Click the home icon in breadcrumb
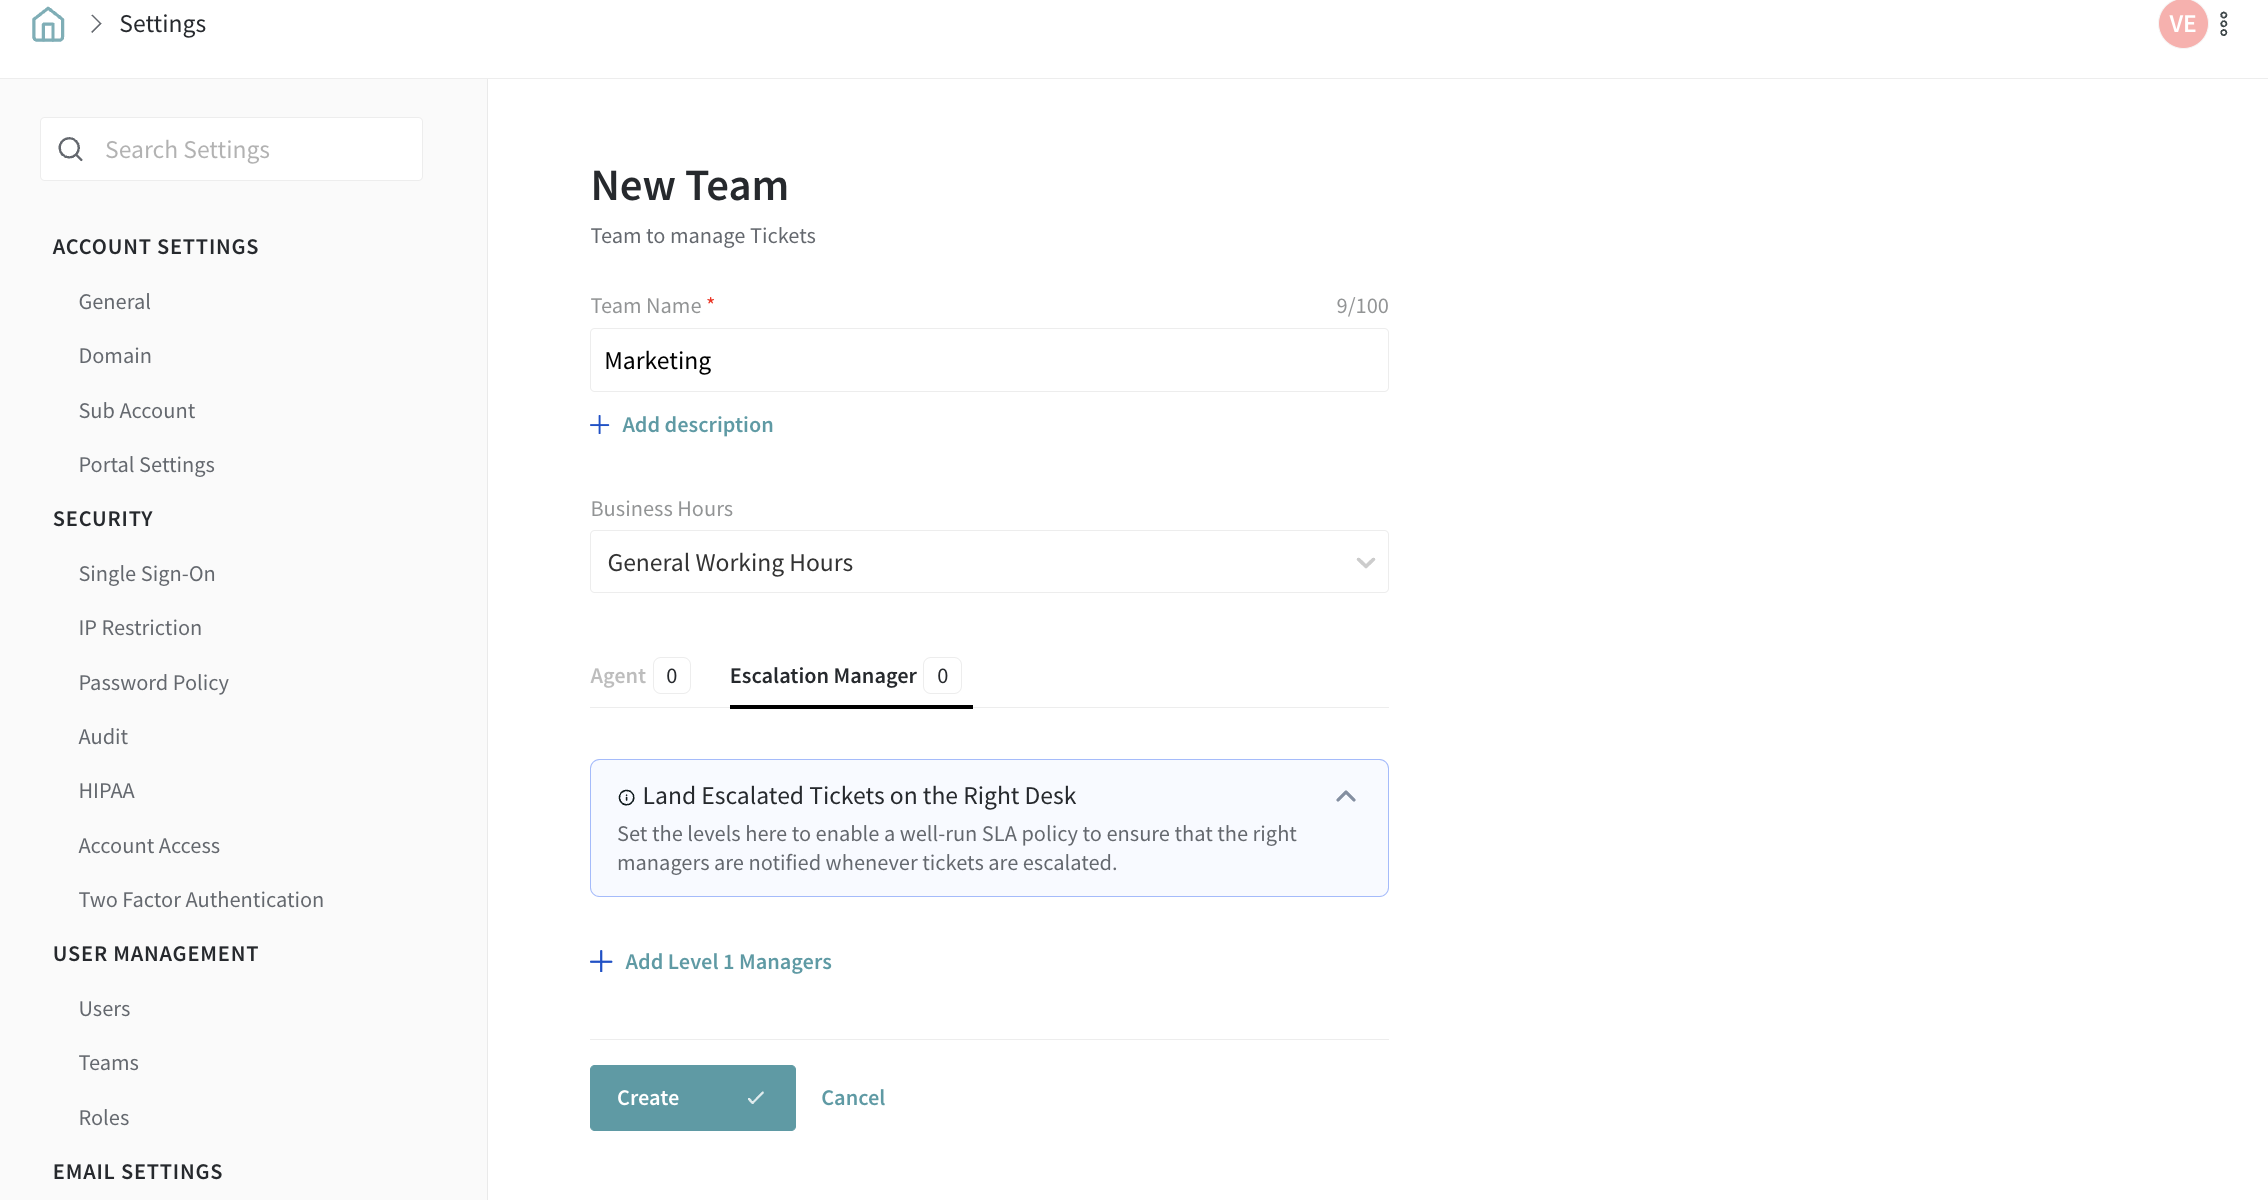The height and width of the screenshot is (1200, 2268). coord(48,24)
